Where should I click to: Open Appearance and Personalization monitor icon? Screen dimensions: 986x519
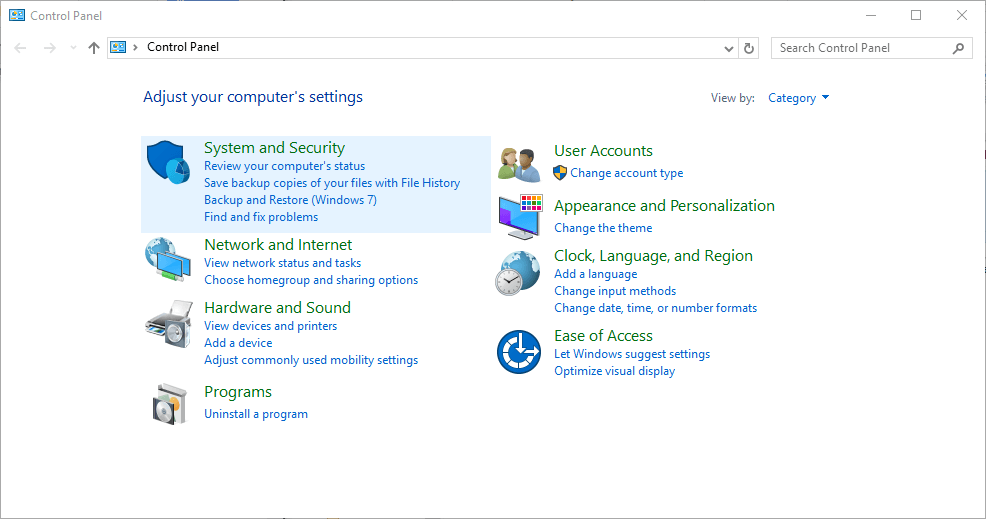[519, 216]
